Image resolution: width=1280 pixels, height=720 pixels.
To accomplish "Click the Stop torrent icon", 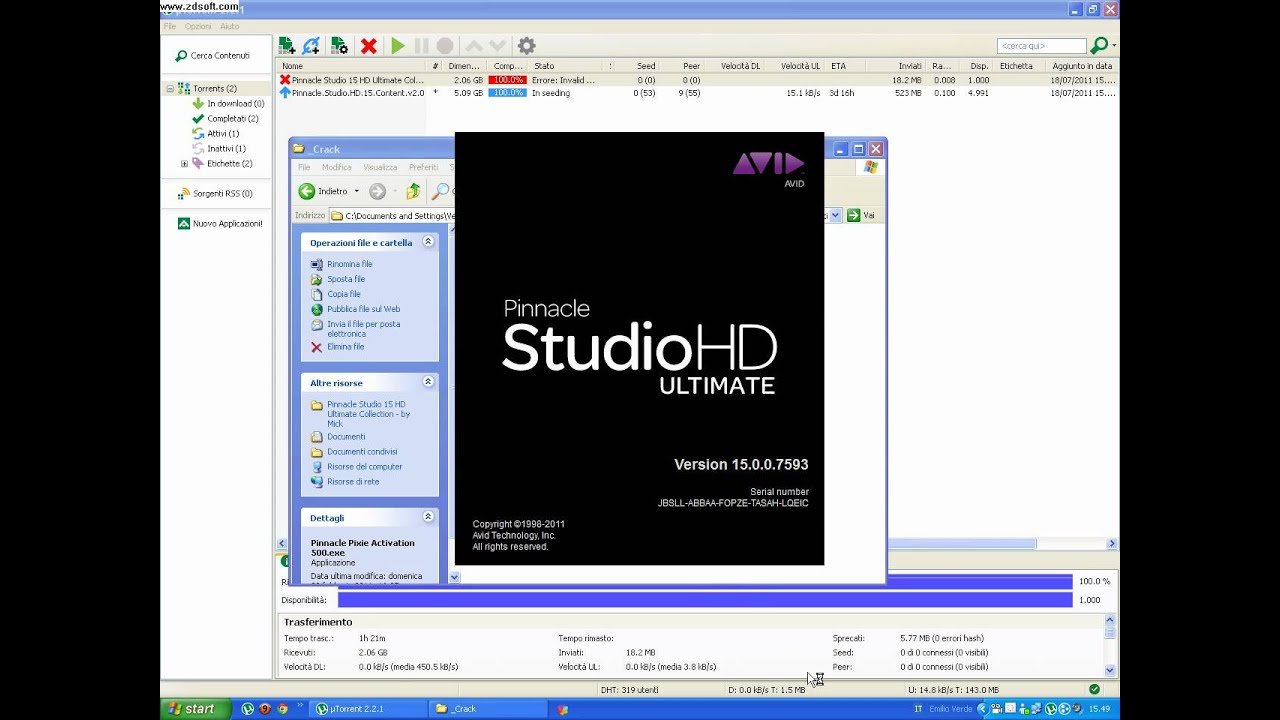I will click(445, 46).
